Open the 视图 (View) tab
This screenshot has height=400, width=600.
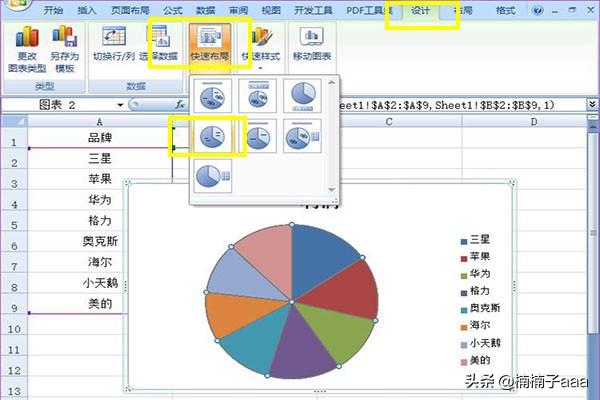coord(271,10)
